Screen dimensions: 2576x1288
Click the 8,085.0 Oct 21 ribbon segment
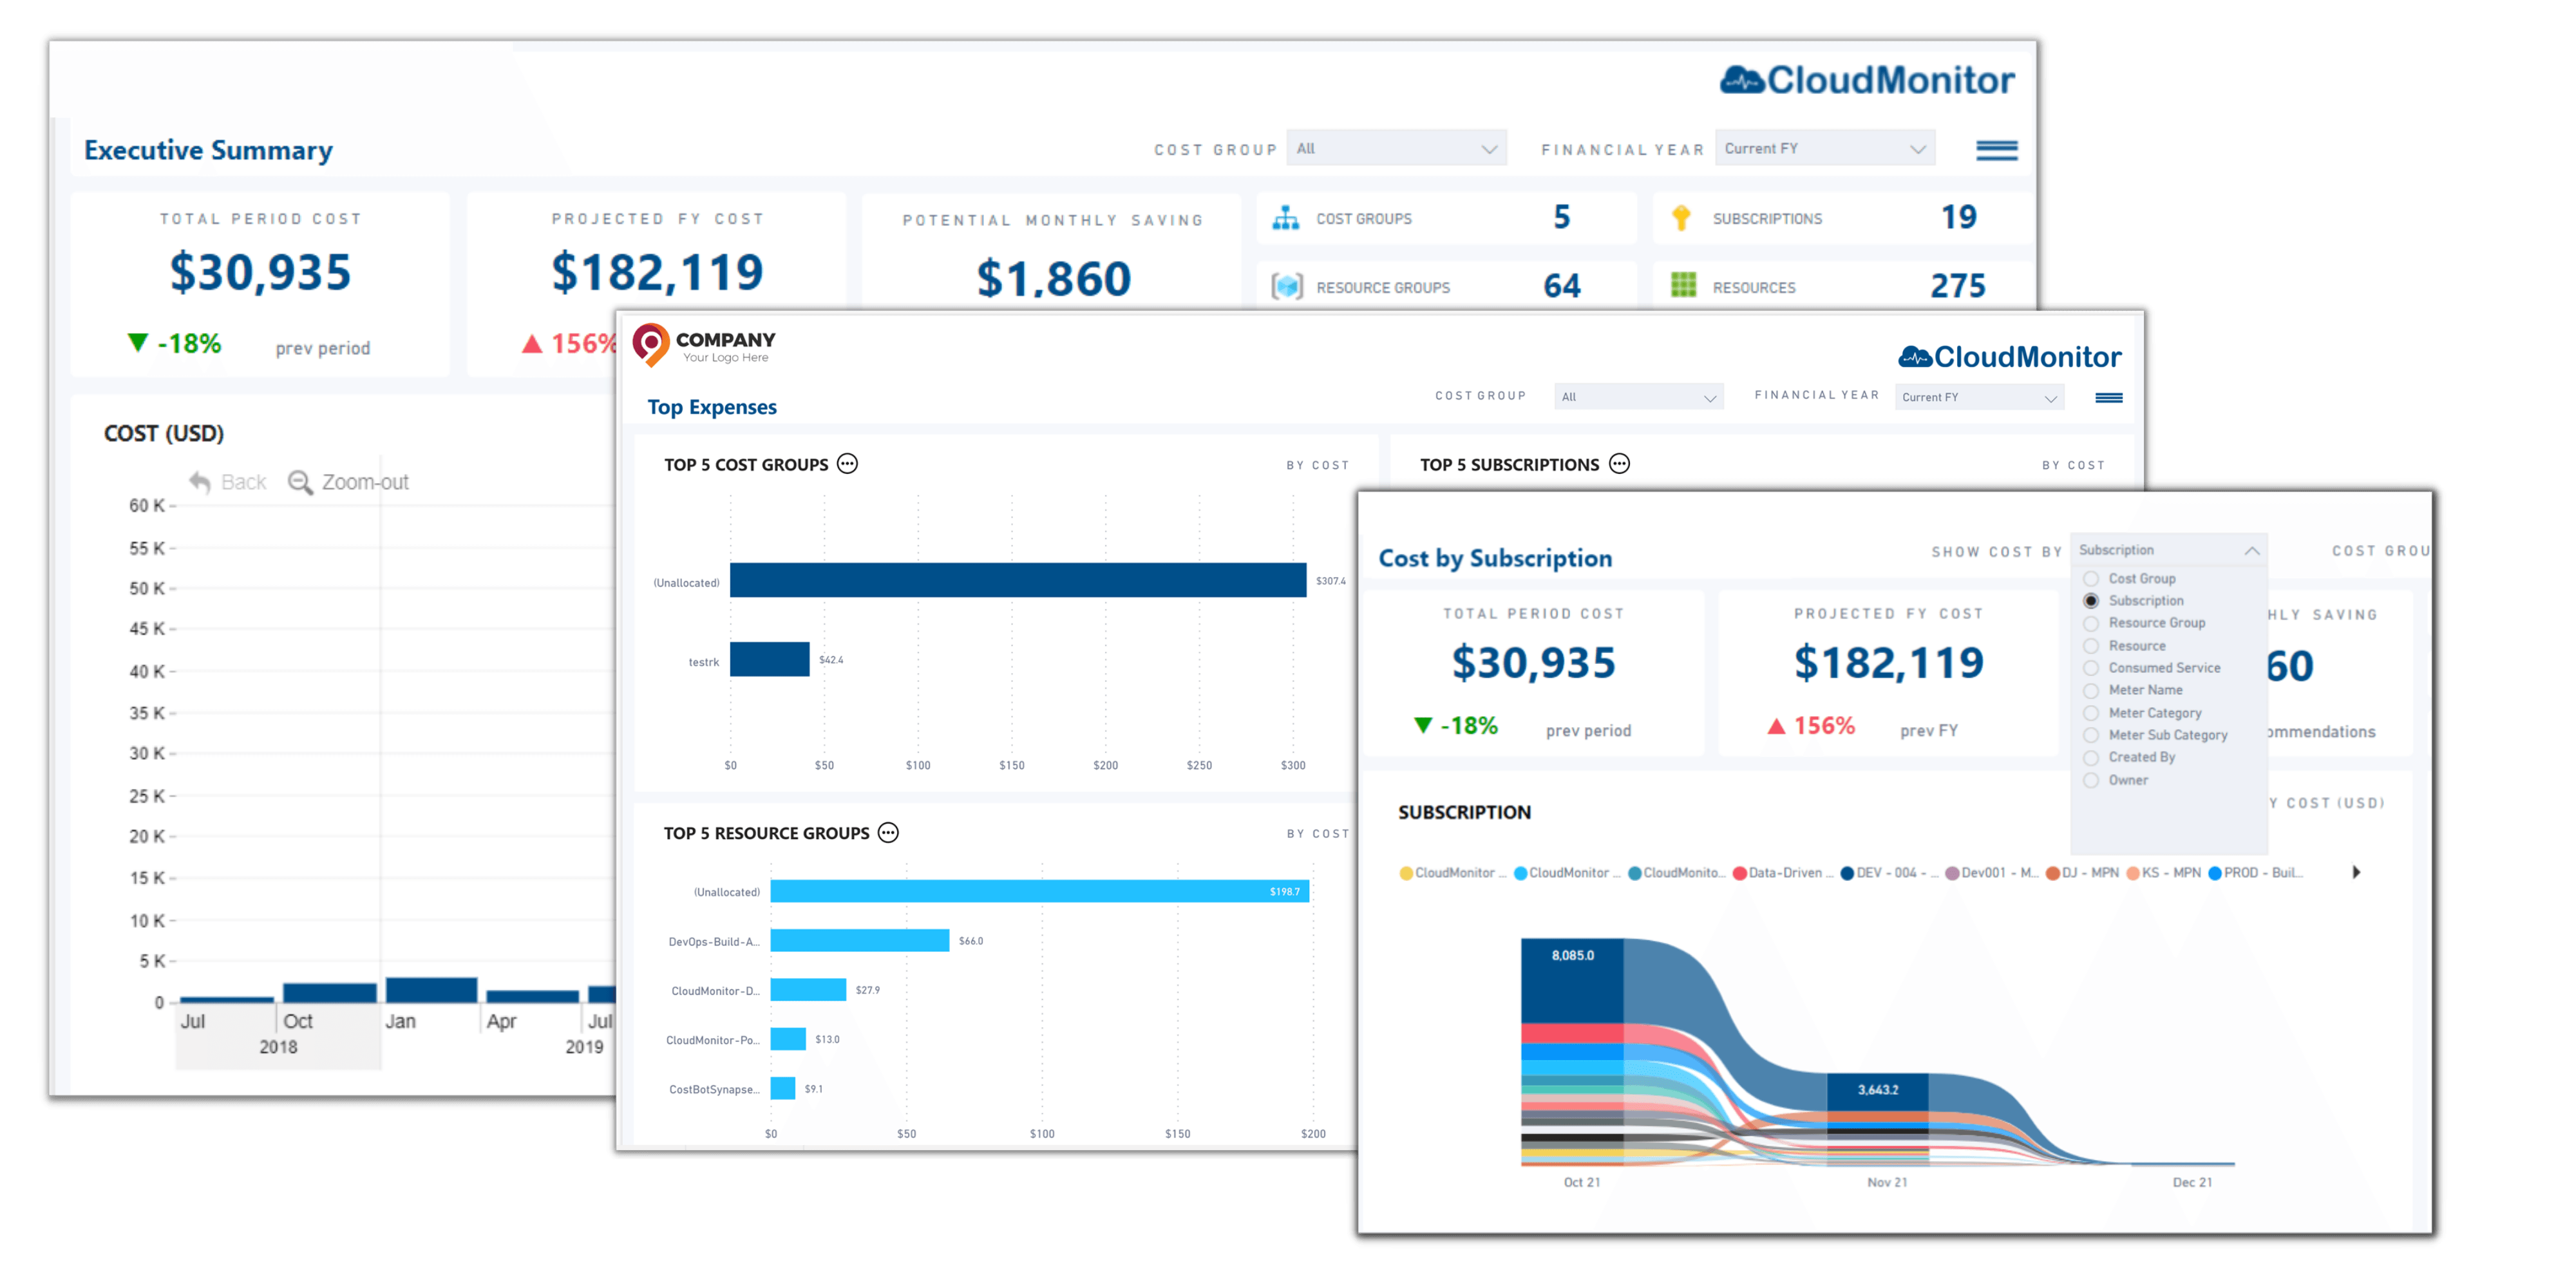(1572, 980)
